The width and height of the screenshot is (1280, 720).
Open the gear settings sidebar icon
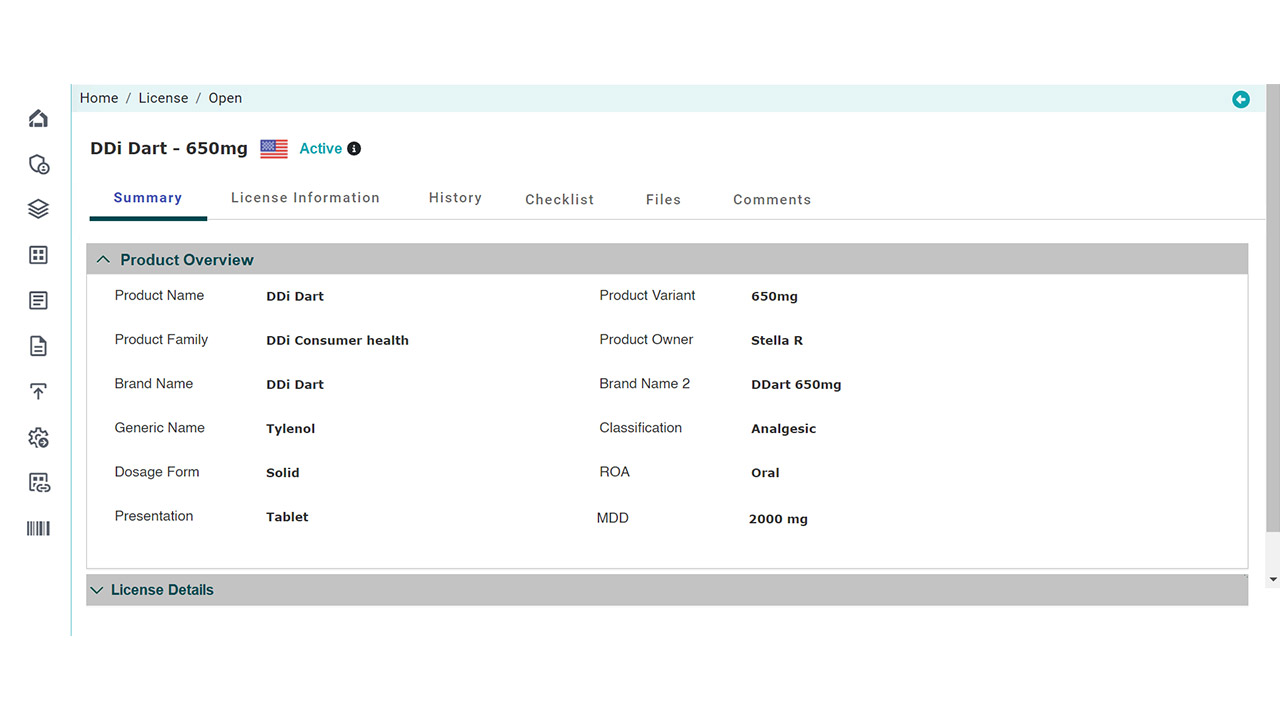click(38, 438)
